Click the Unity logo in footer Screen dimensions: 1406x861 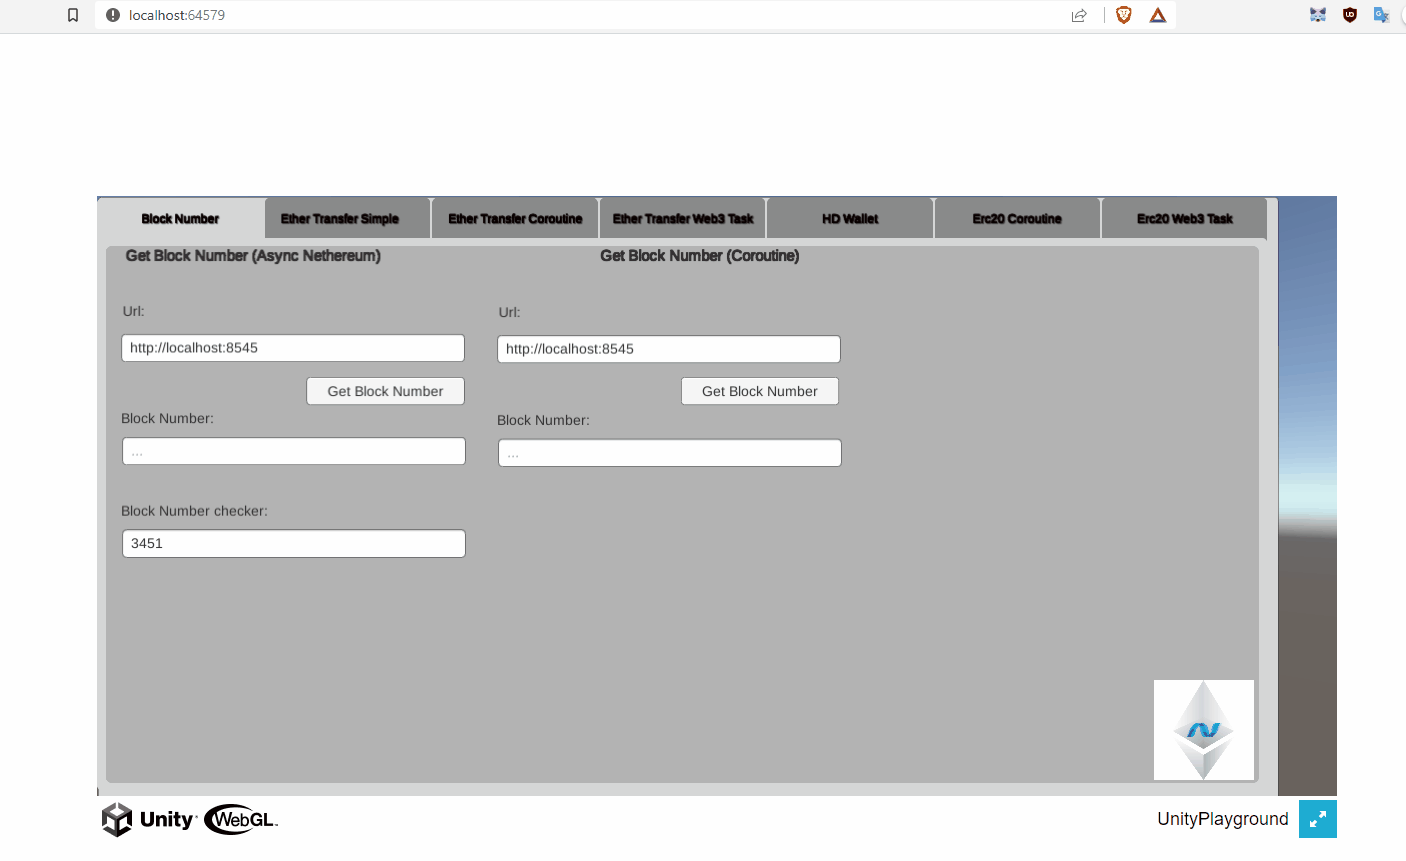point(148,819)
